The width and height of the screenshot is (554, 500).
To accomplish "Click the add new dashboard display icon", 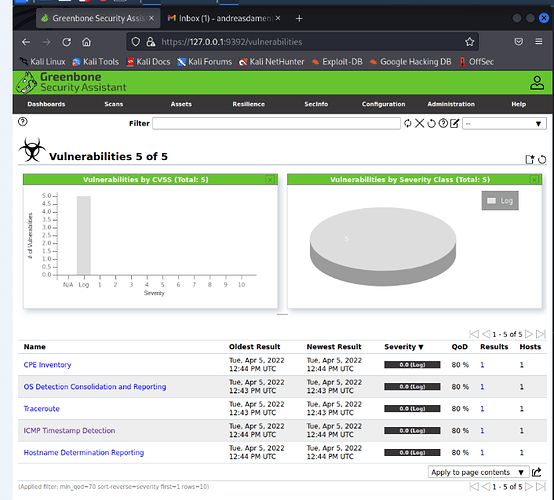I will pos(529,159).
